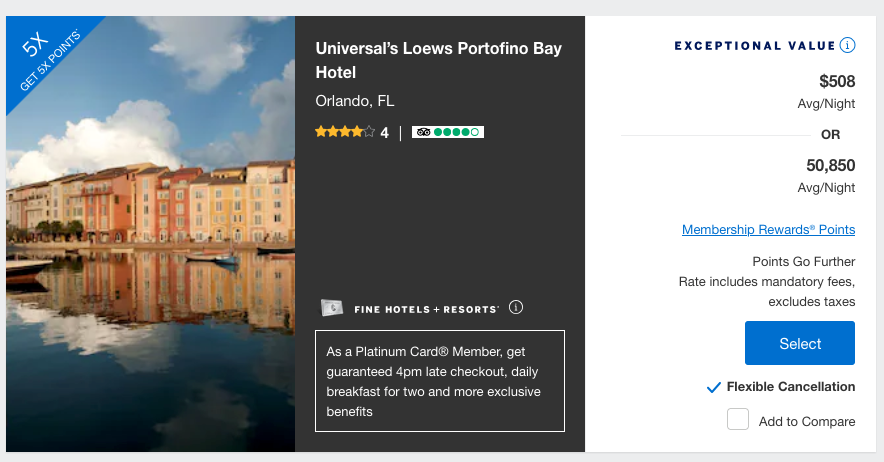This screenshot has width=884, height=462.
Task: Click the mandatory fees rate note
Action: (x=767, y=281)
